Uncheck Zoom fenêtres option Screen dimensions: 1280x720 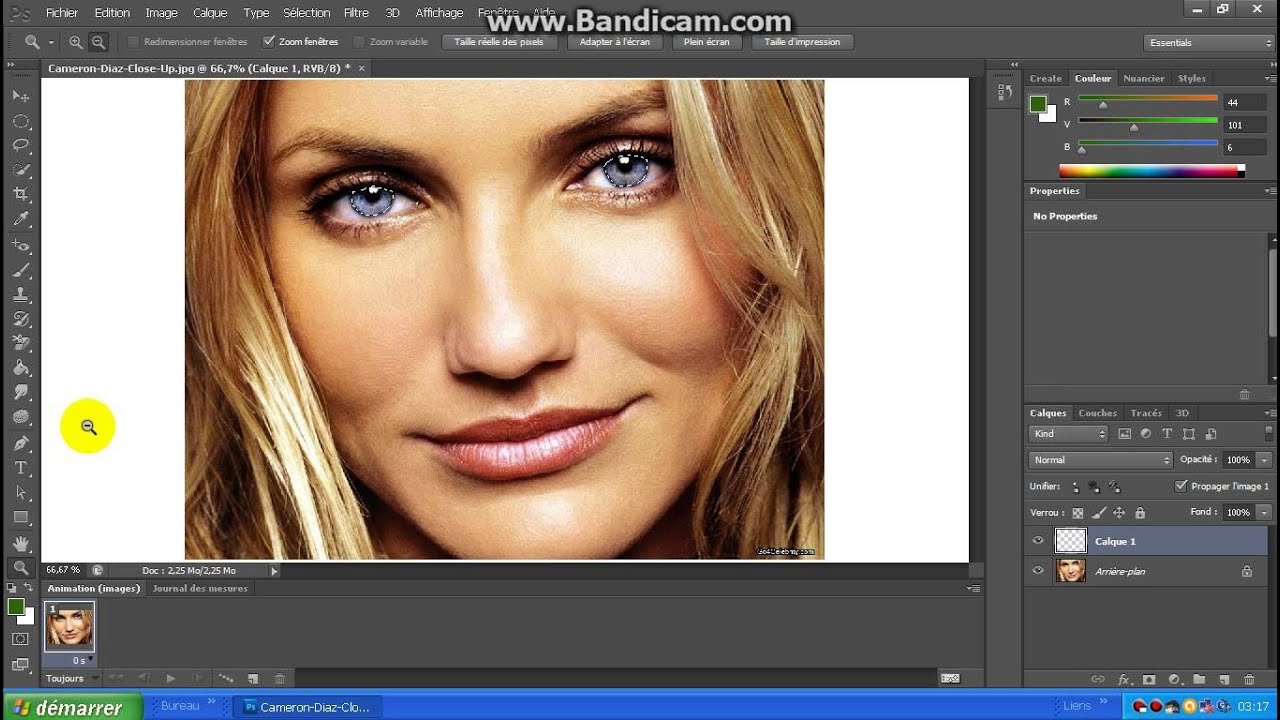click(268, 42)
